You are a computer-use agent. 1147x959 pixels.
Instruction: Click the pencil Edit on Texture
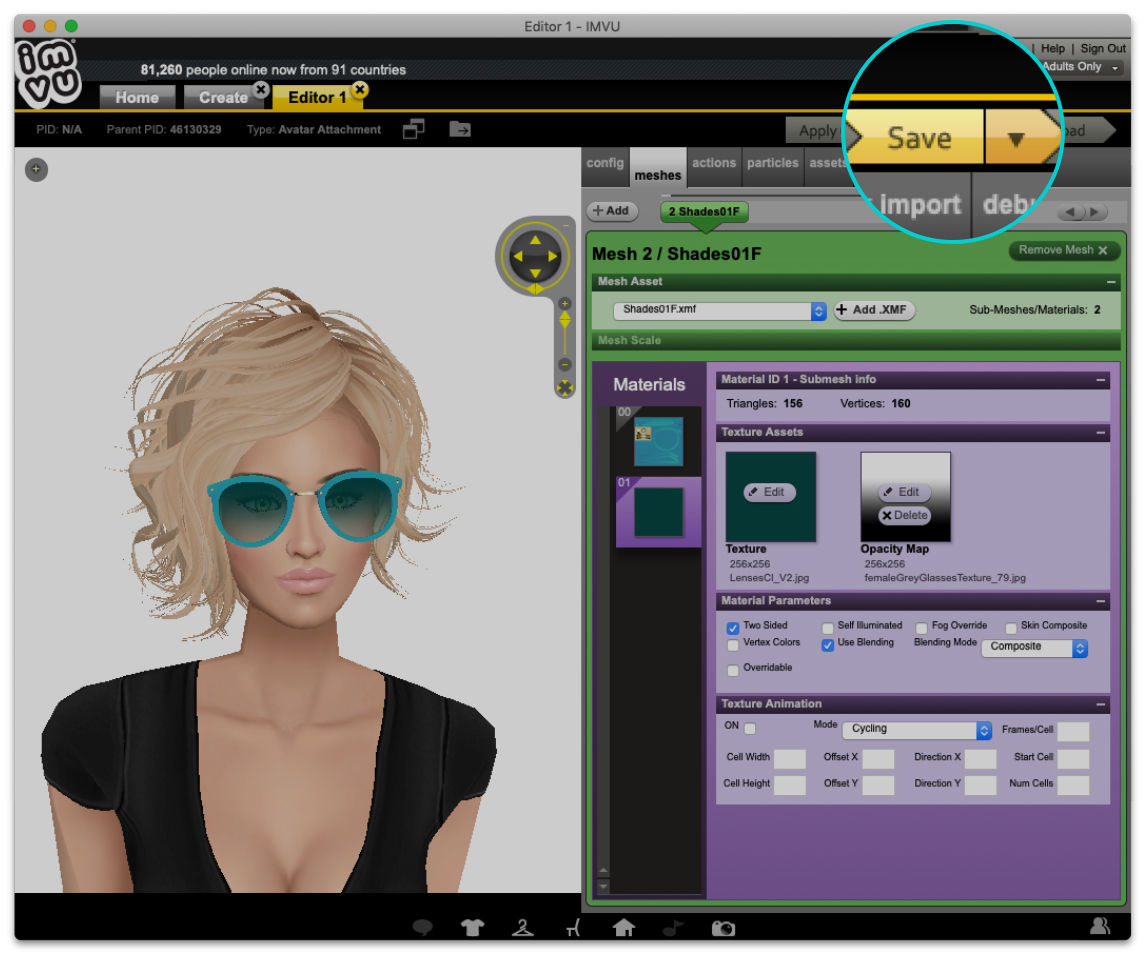pos(770,492)
